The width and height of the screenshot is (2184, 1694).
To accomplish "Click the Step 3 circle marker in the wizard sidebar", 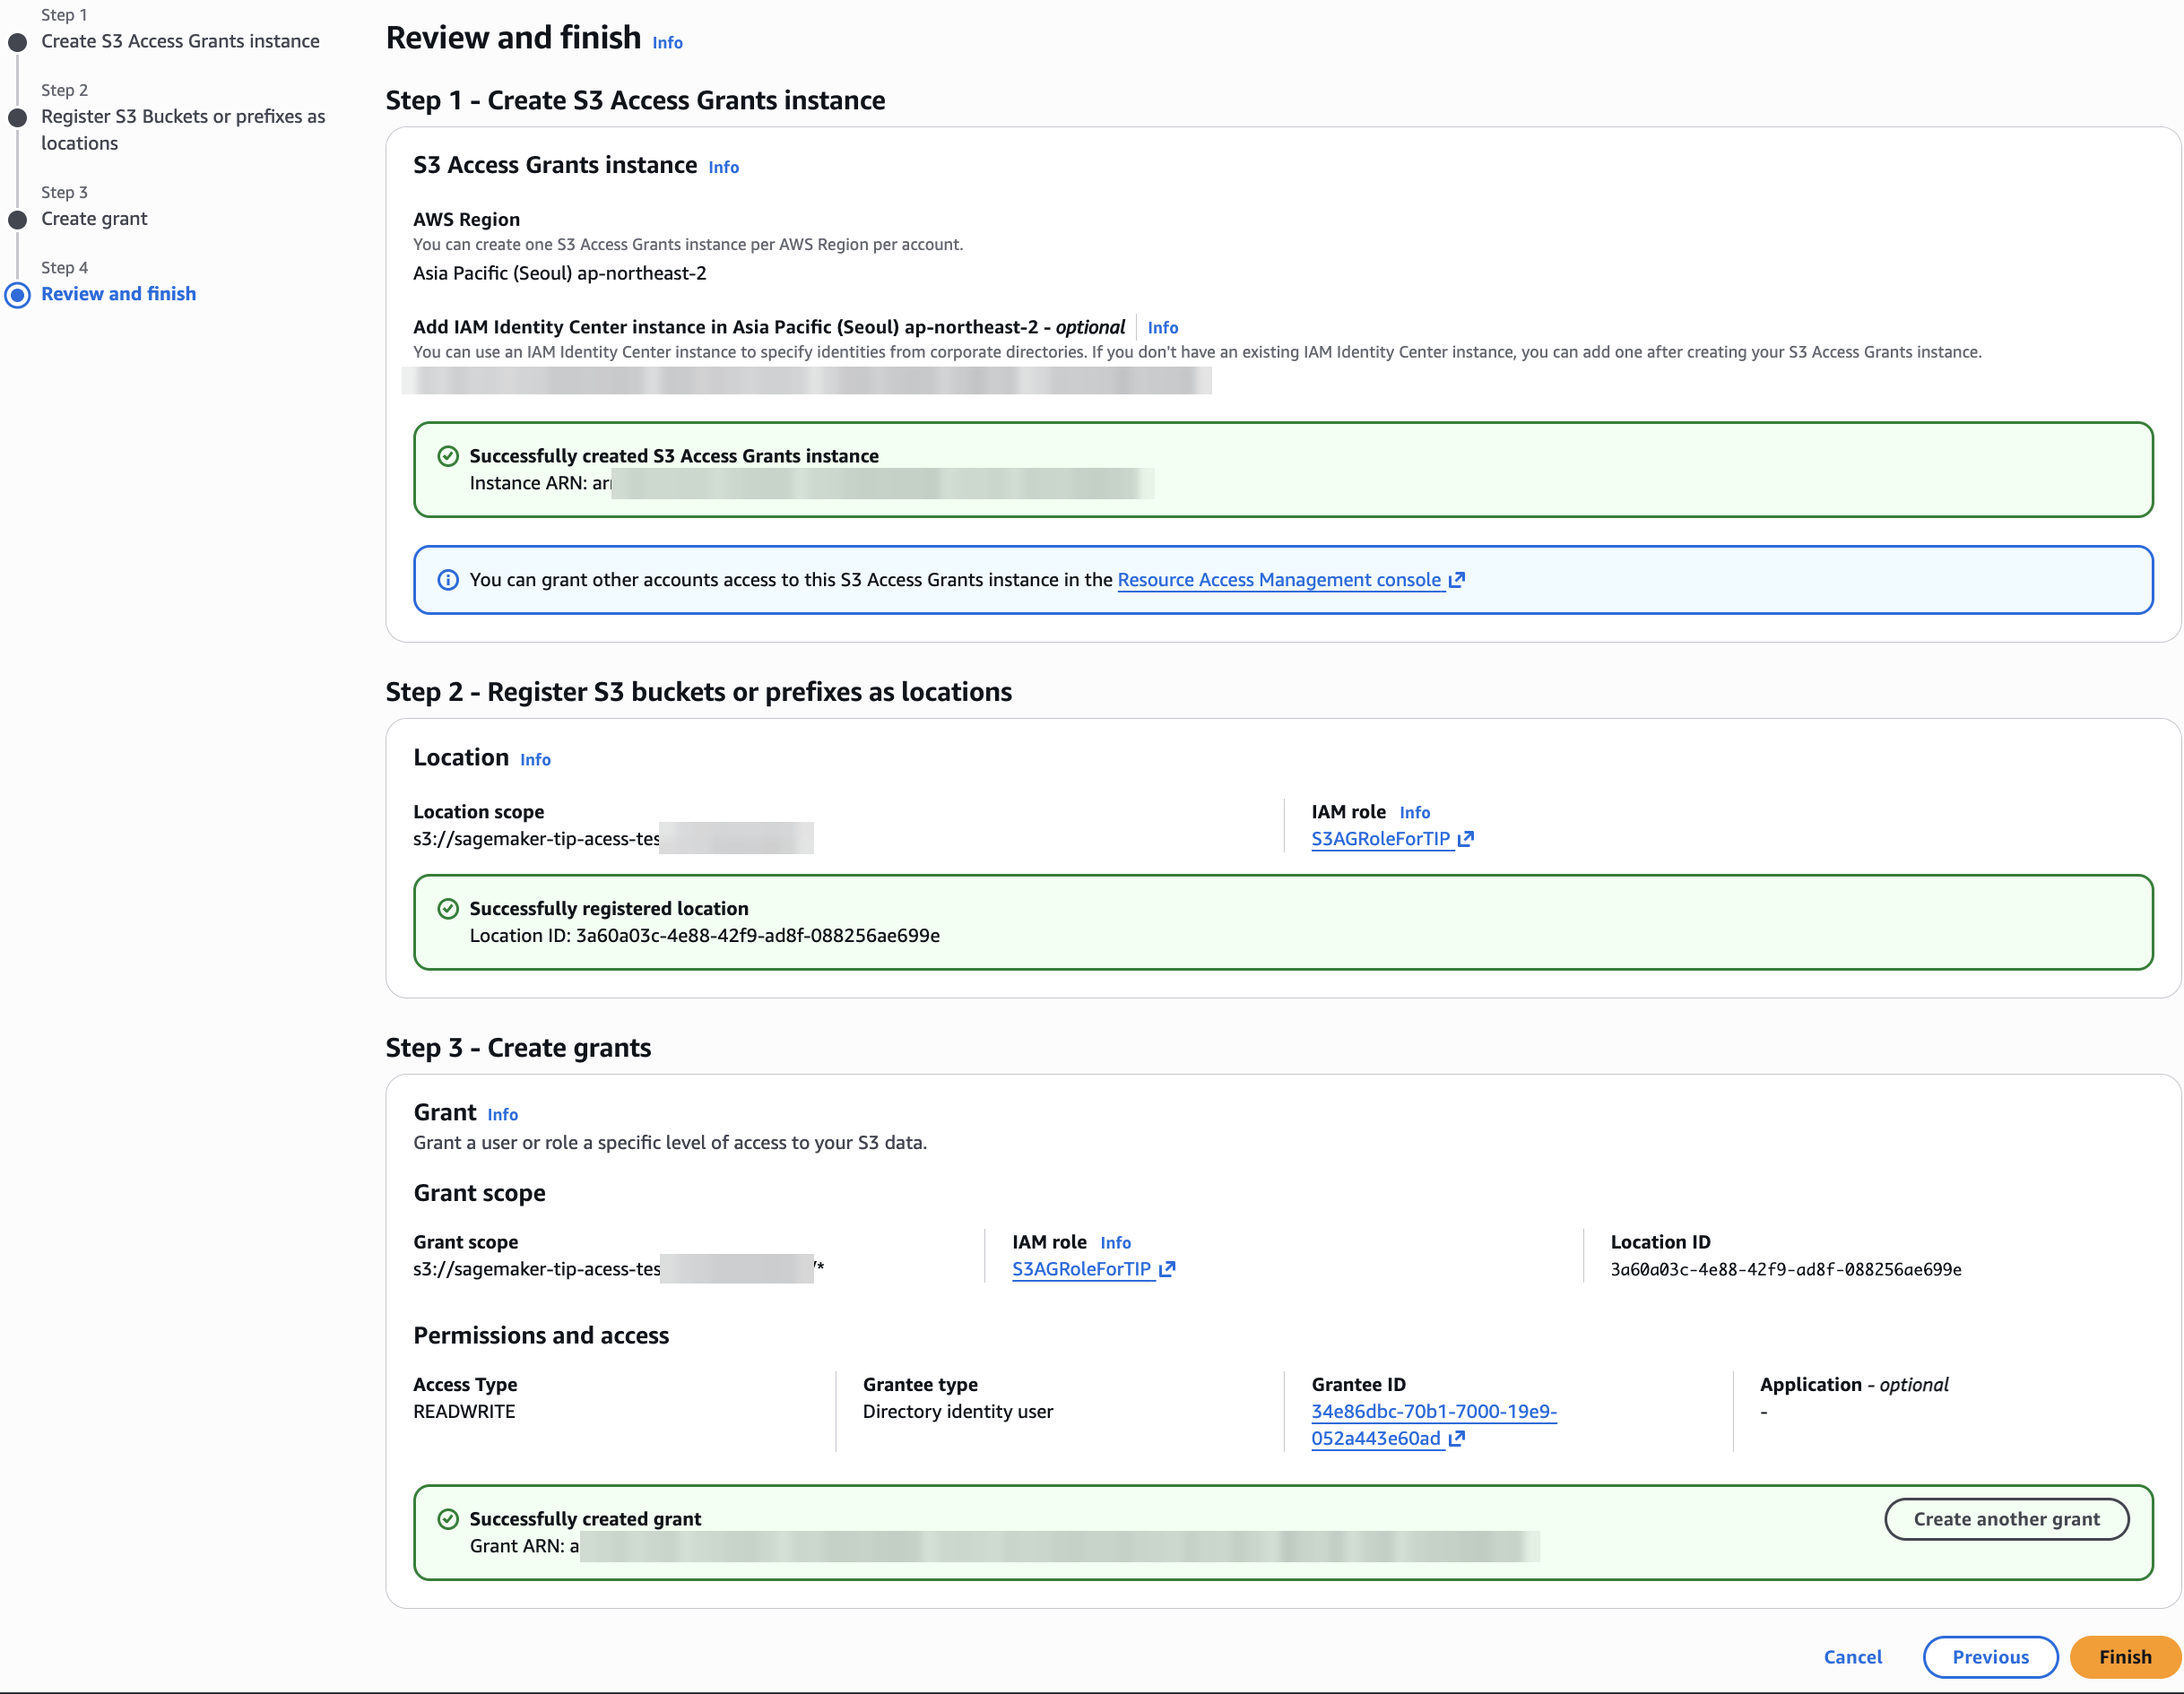I will tap(17, 220).
